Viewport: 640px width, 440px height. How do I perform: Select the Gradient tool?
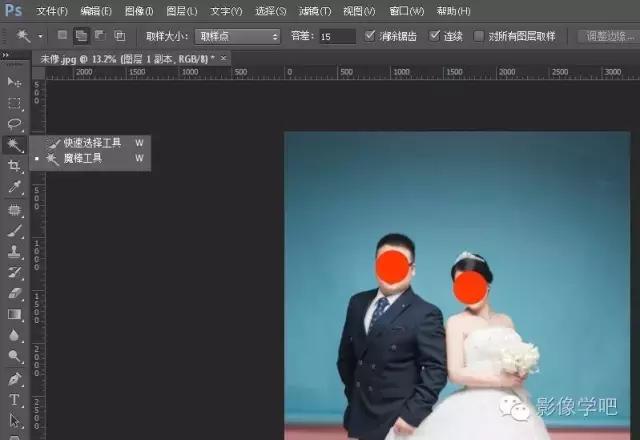14,314
